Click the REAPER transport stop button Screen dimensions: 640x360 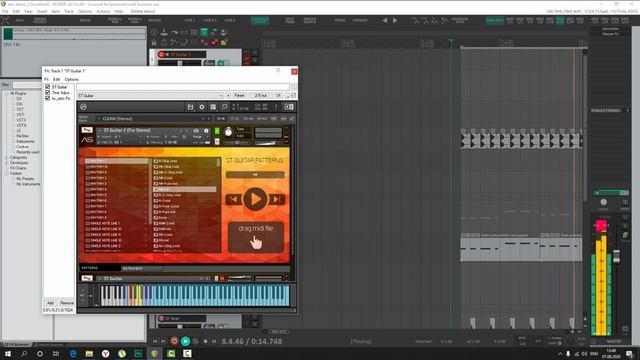click(x=205, y=341)
